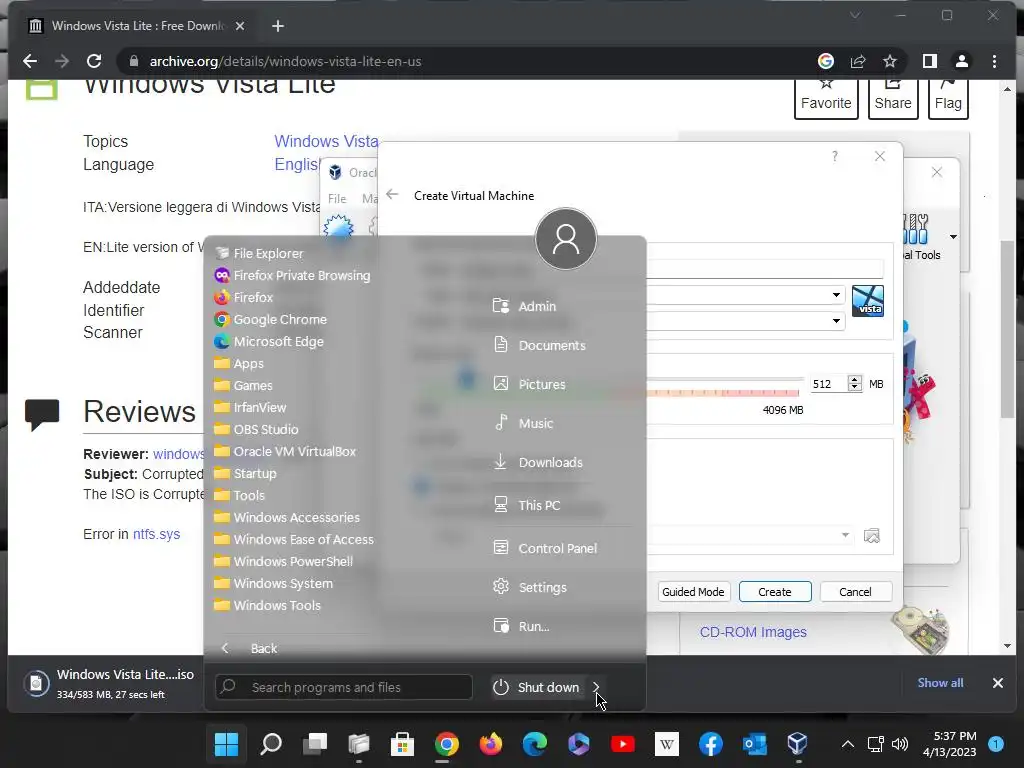Click the Windows Vista topic link
Screen dimensions: 1024x768
(x=326, y=141)
